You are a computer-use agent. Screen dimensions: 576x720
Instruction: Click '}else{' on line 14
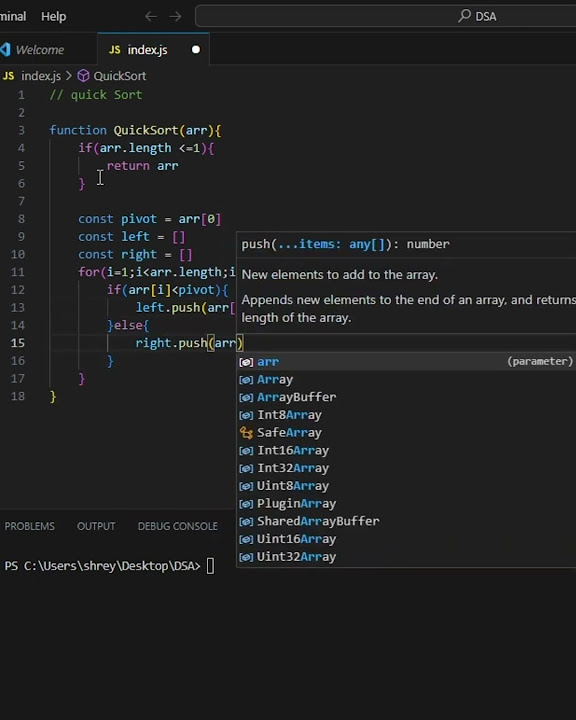(x=128, y=326)
